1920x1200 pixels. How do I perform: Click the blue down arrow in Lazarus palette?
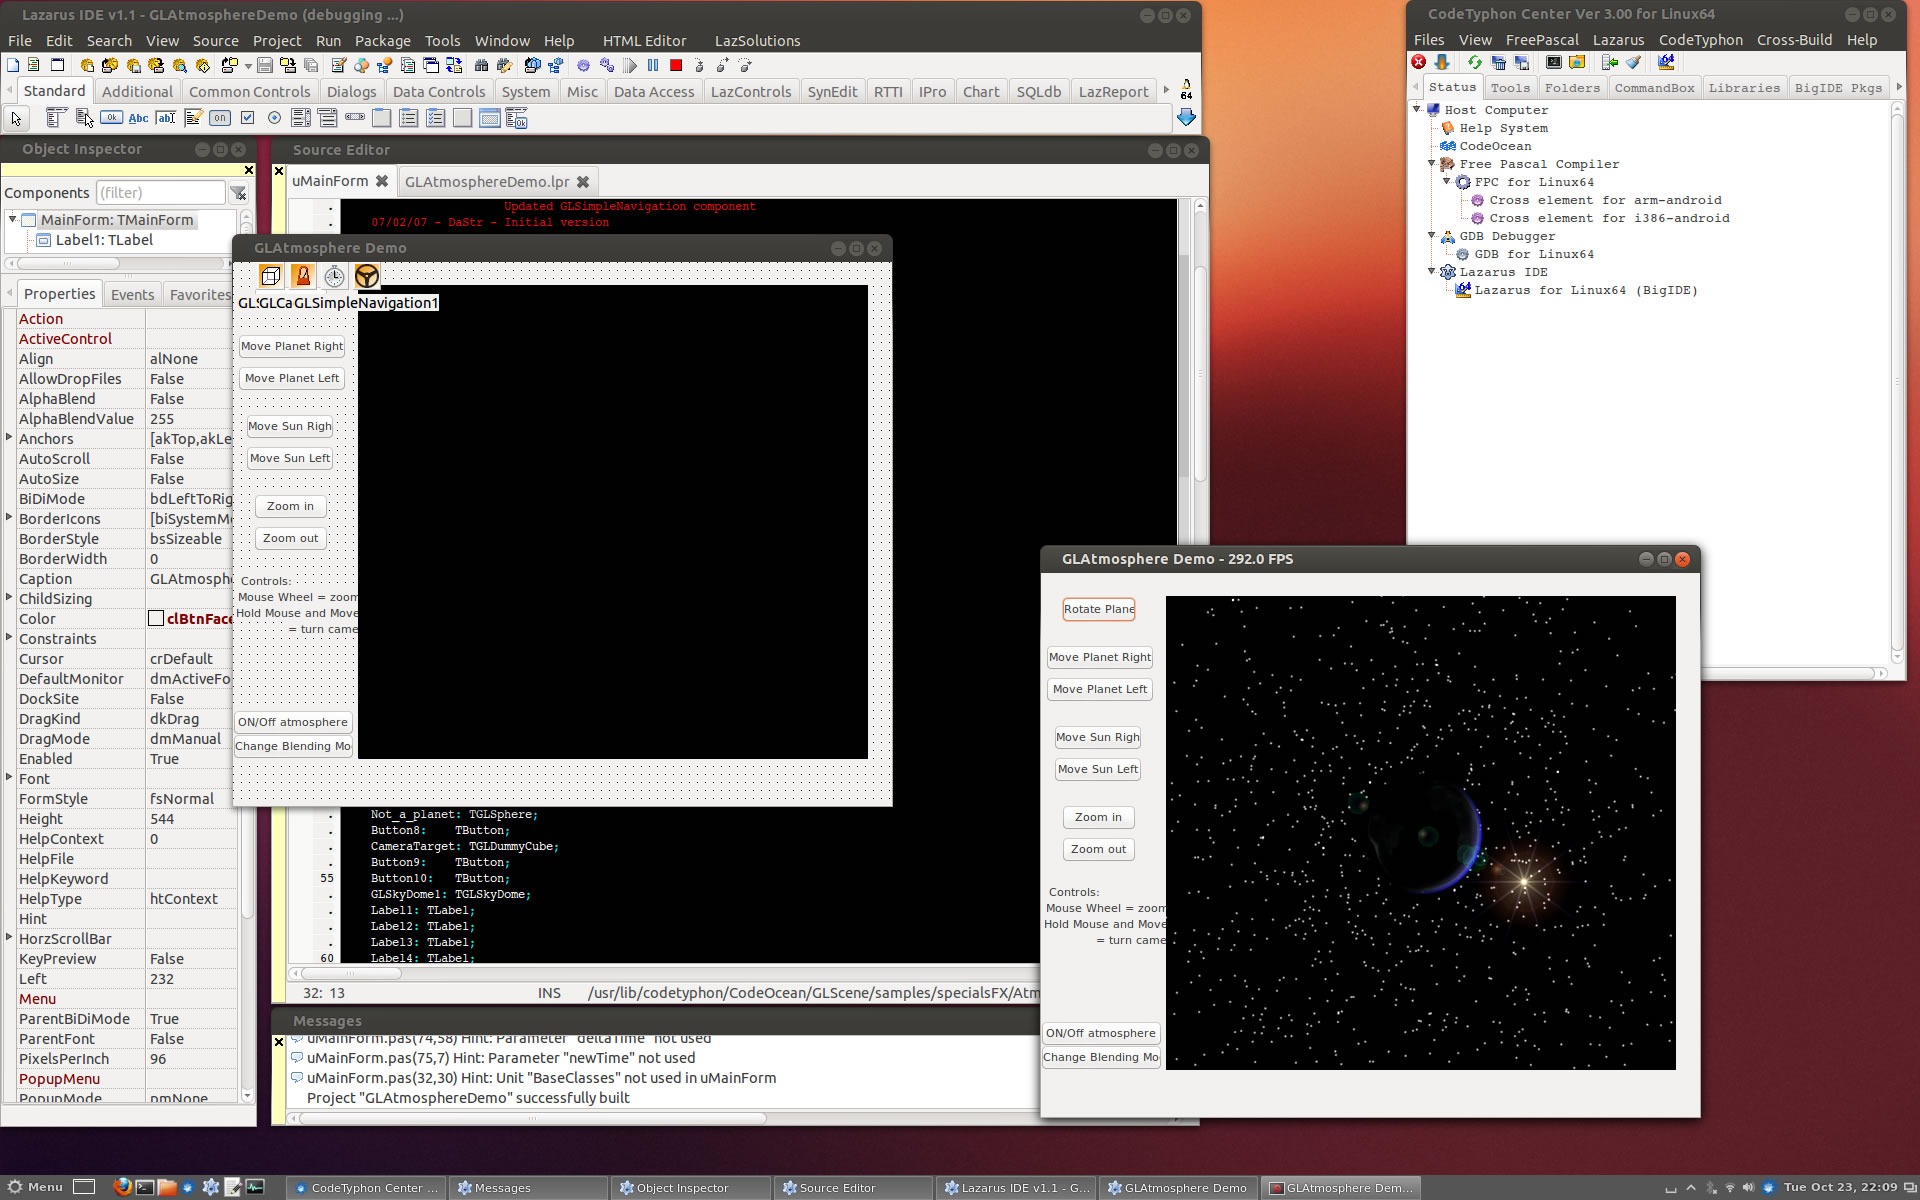[1186, 118]
